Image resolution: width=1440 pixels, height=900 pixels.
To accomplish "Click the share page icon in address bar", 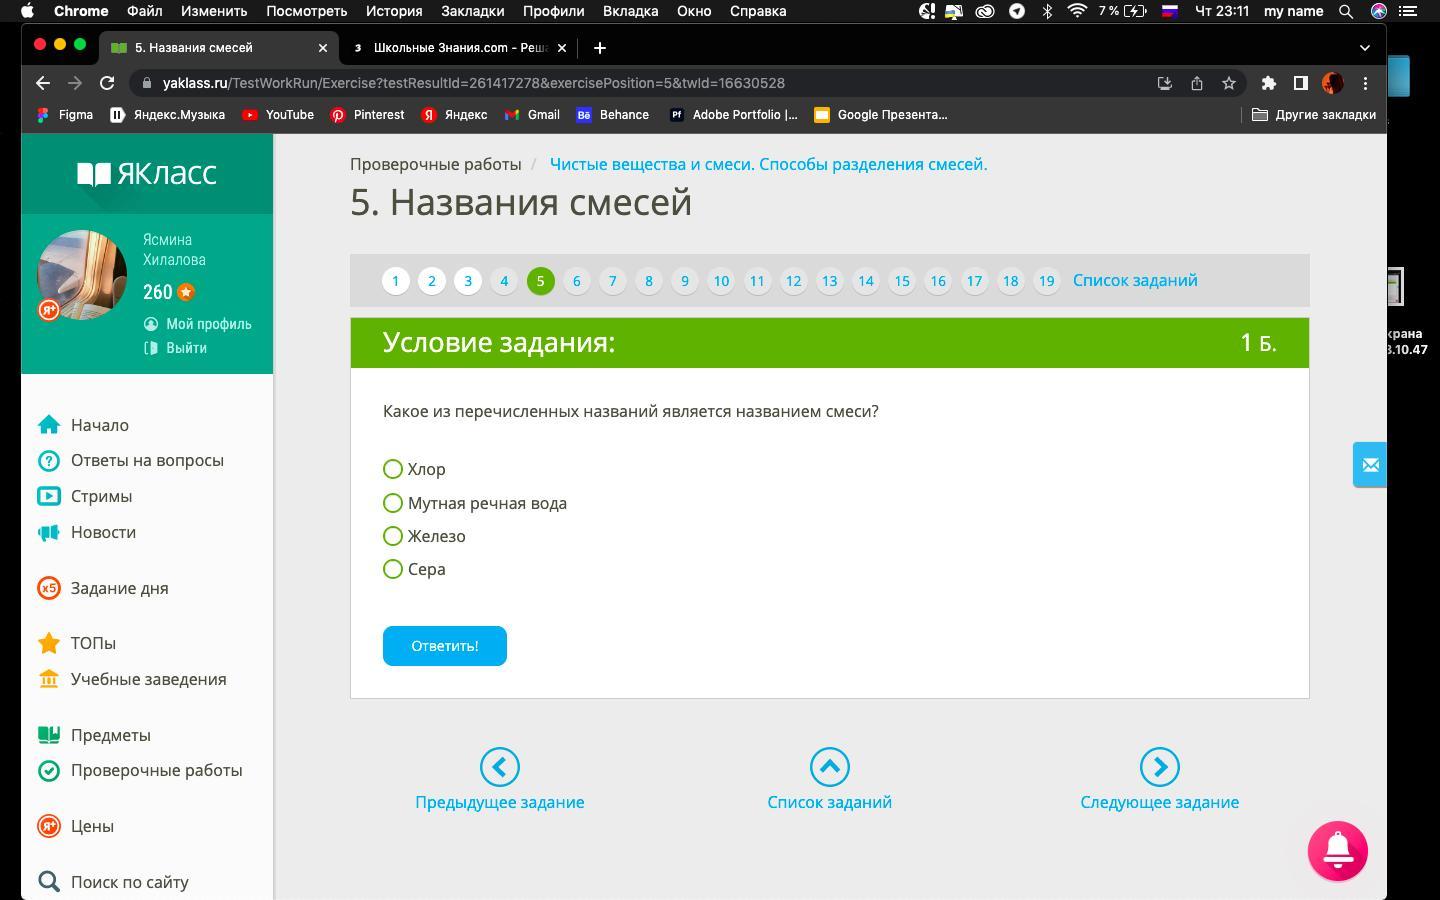I will click(x=1197, y=83).
